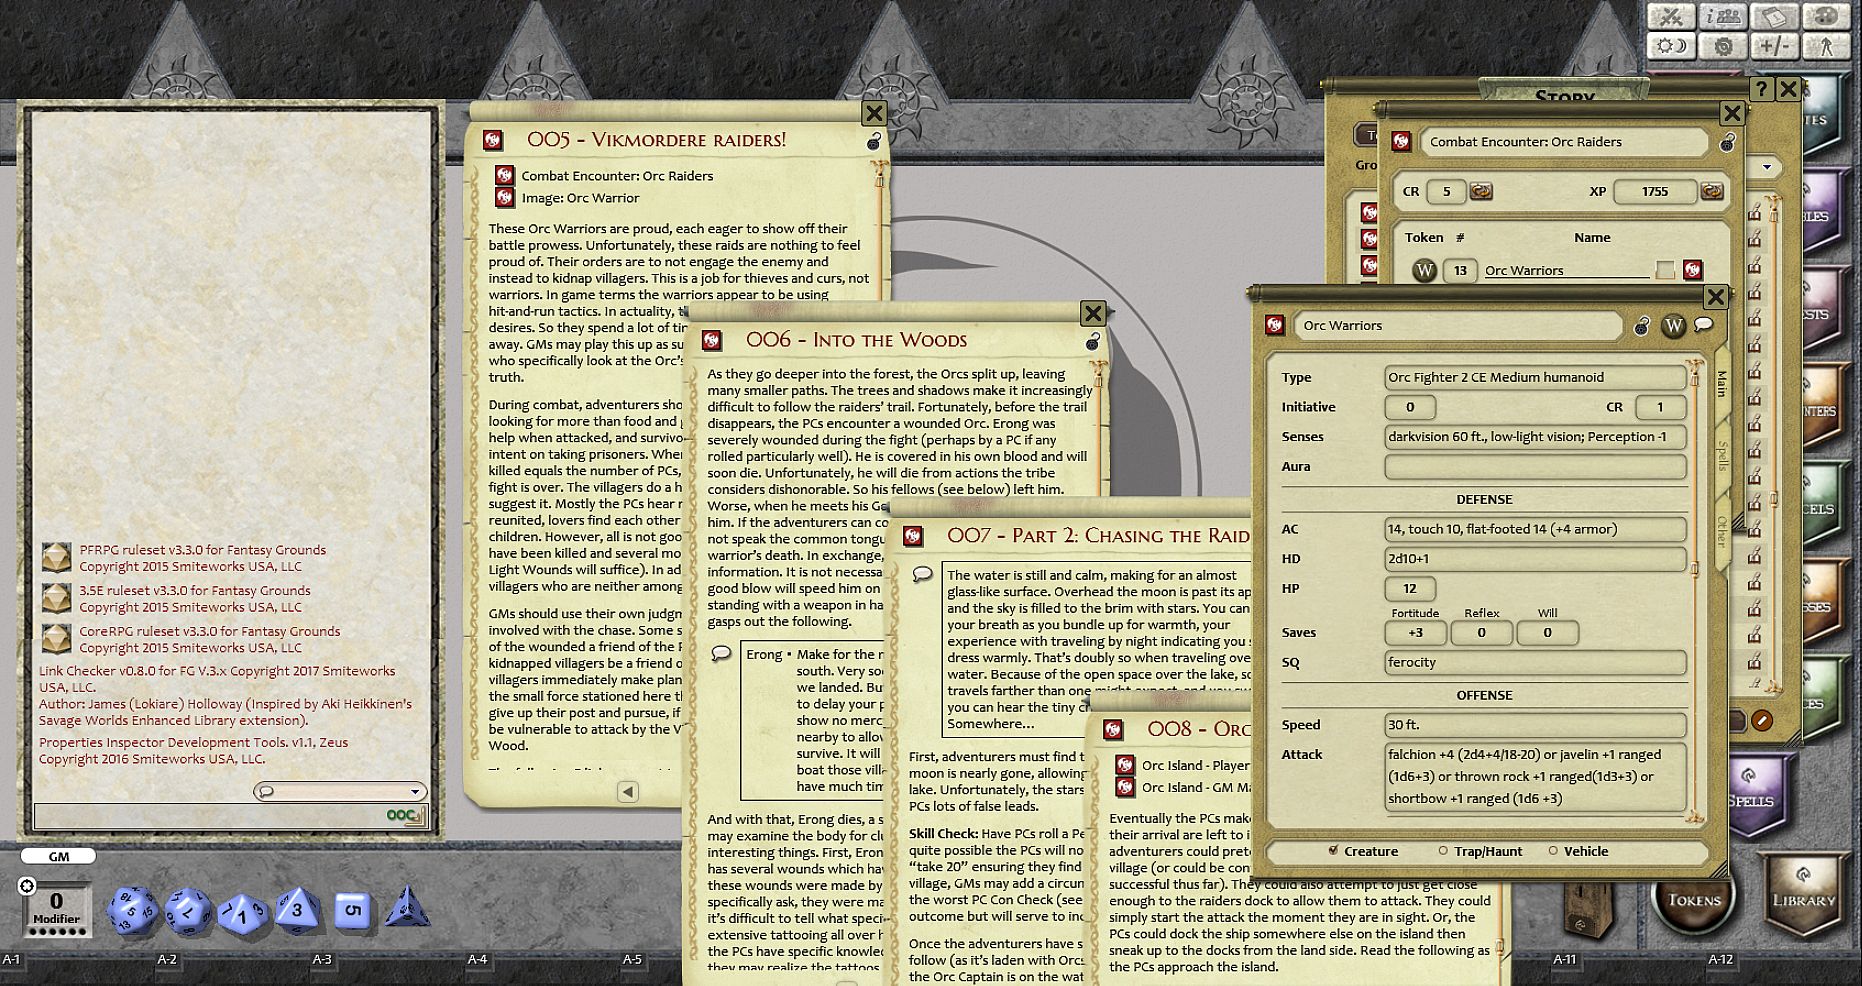Image resolution: width=1862 pixels, height=986 pixels.
Task: Open Image: Orc Warrior link text
Action: pos(580,198)
